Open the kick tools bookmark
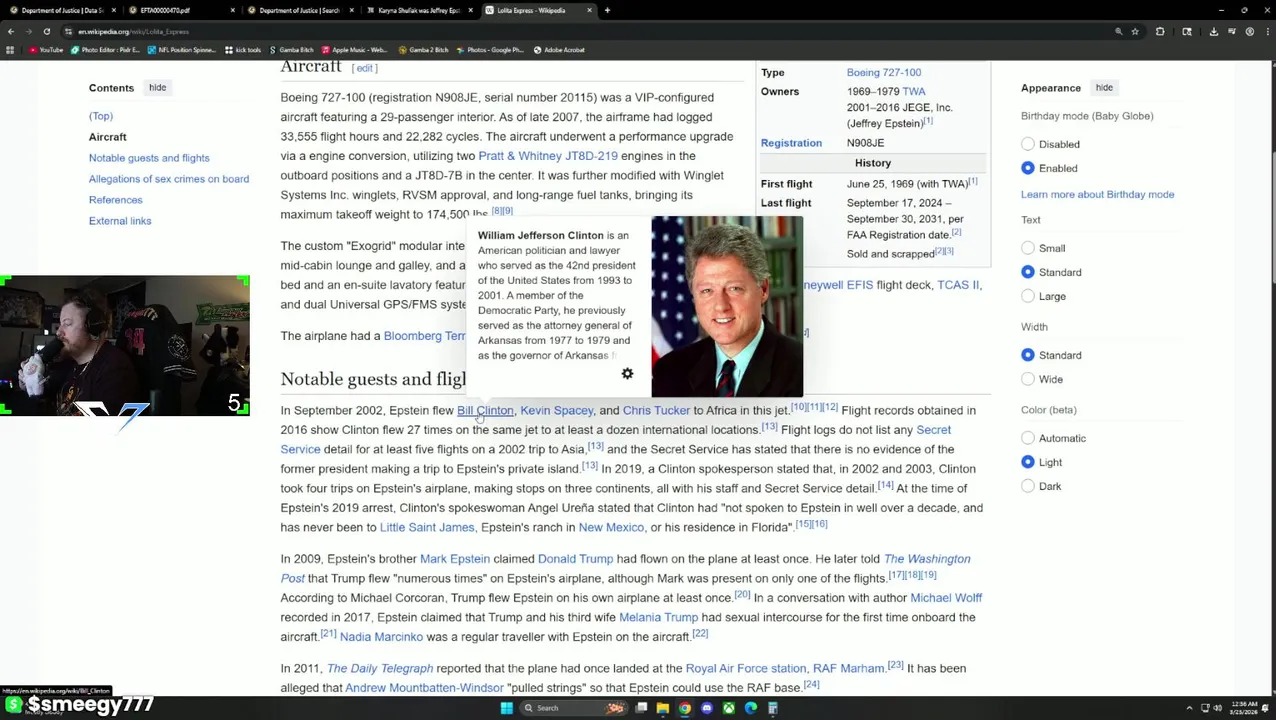Screen dimensions: 1276x720 (243, 50)
